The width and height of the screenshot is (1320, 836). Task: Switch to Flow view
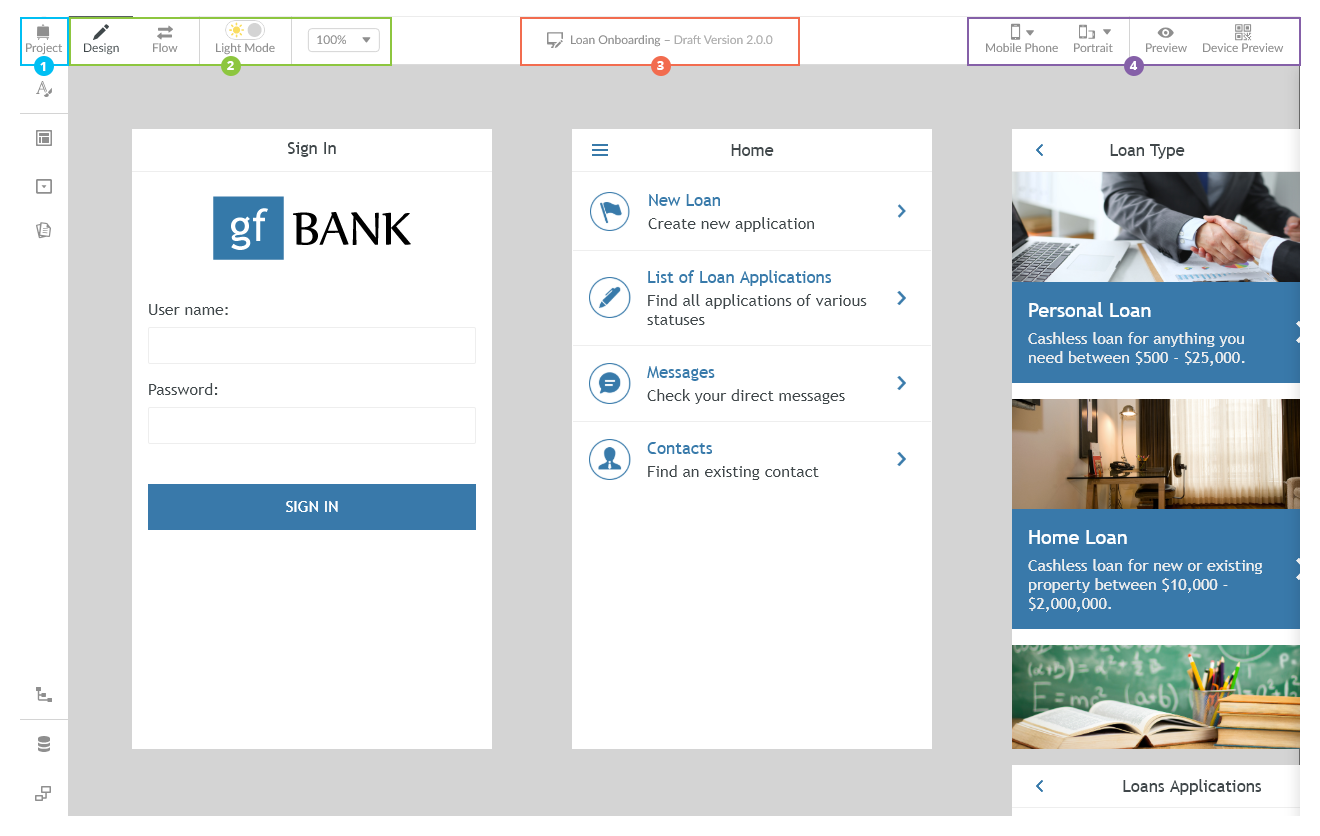click(165, 40)
